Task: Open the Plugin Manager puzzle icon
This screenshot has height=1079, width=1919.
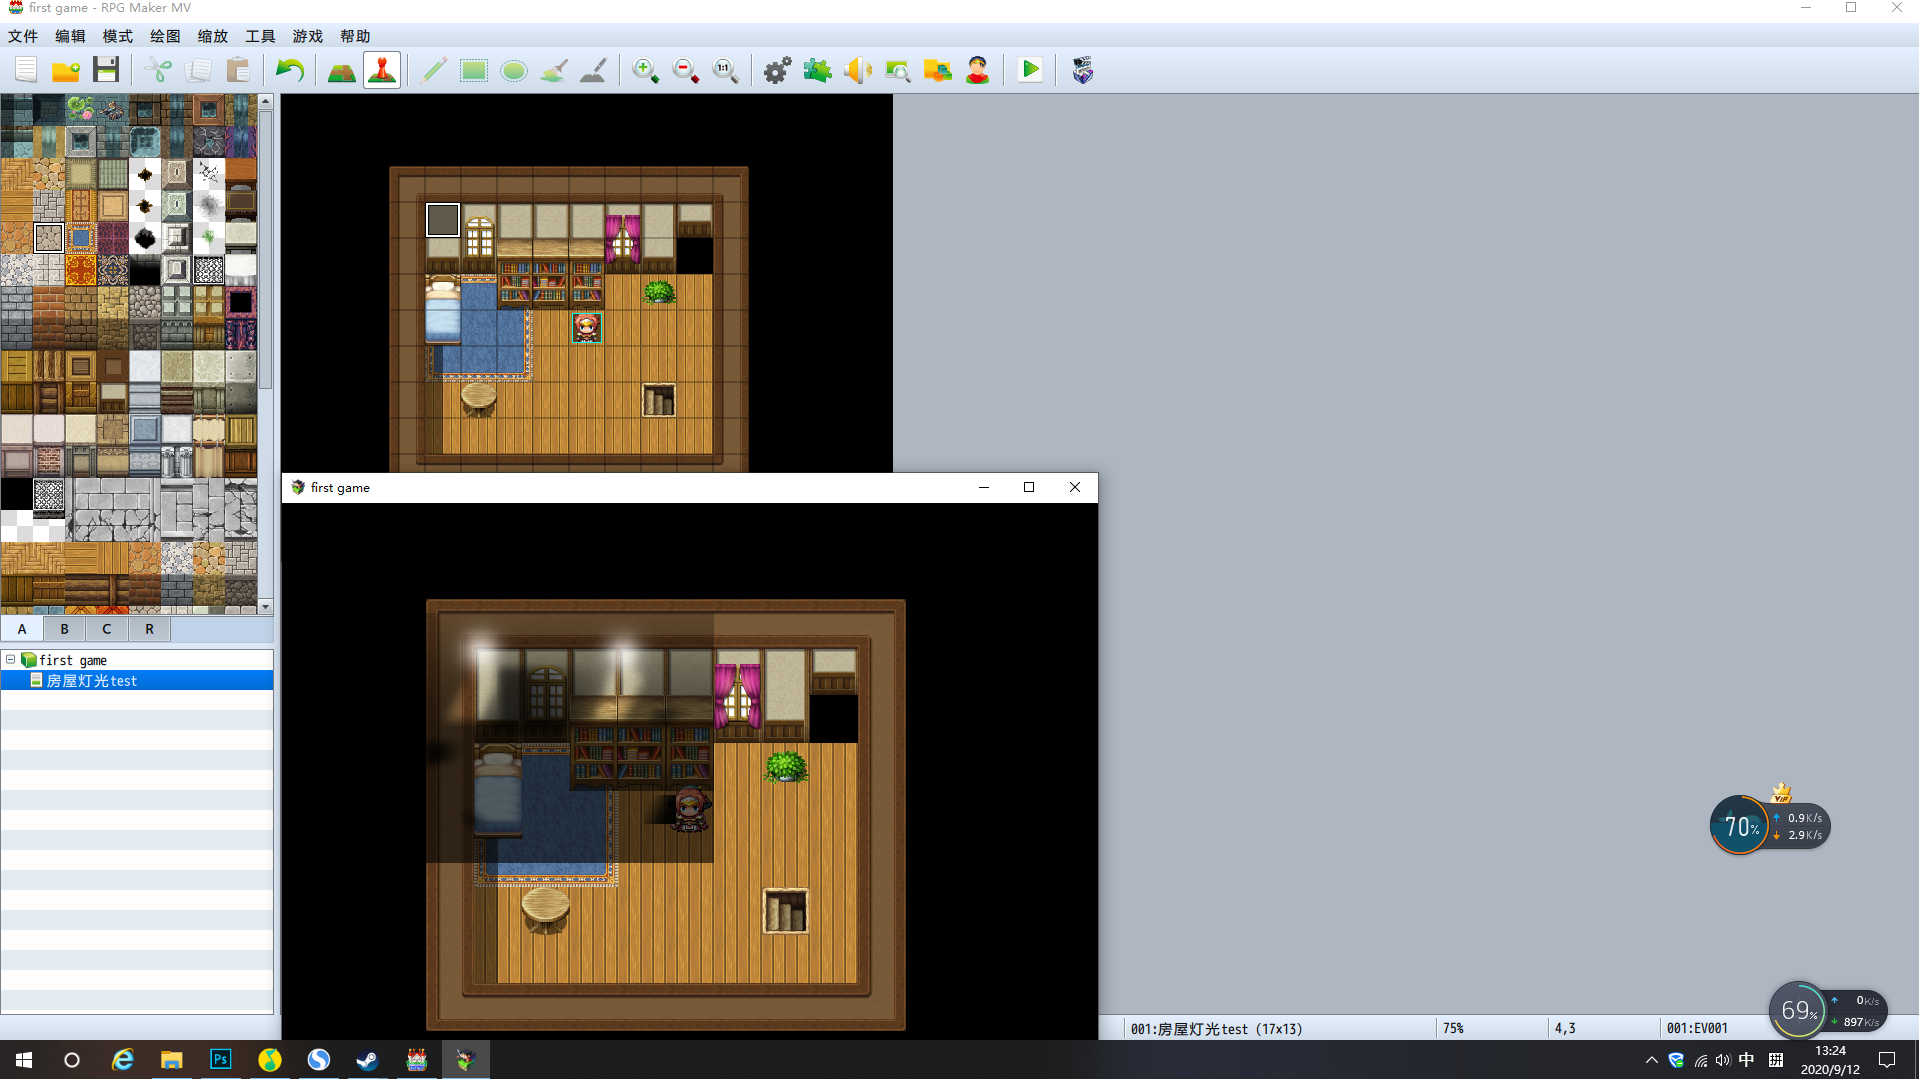Action: click(x=818, y=70)
